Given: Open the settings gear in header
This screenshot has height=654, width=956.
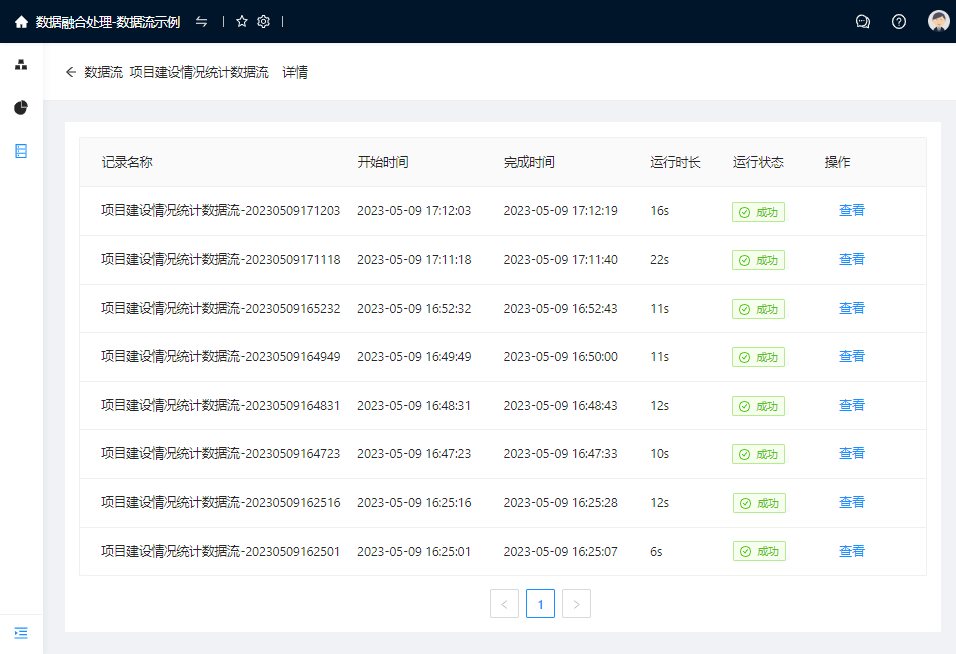Looking at the screenshot, I should (264, 21).
